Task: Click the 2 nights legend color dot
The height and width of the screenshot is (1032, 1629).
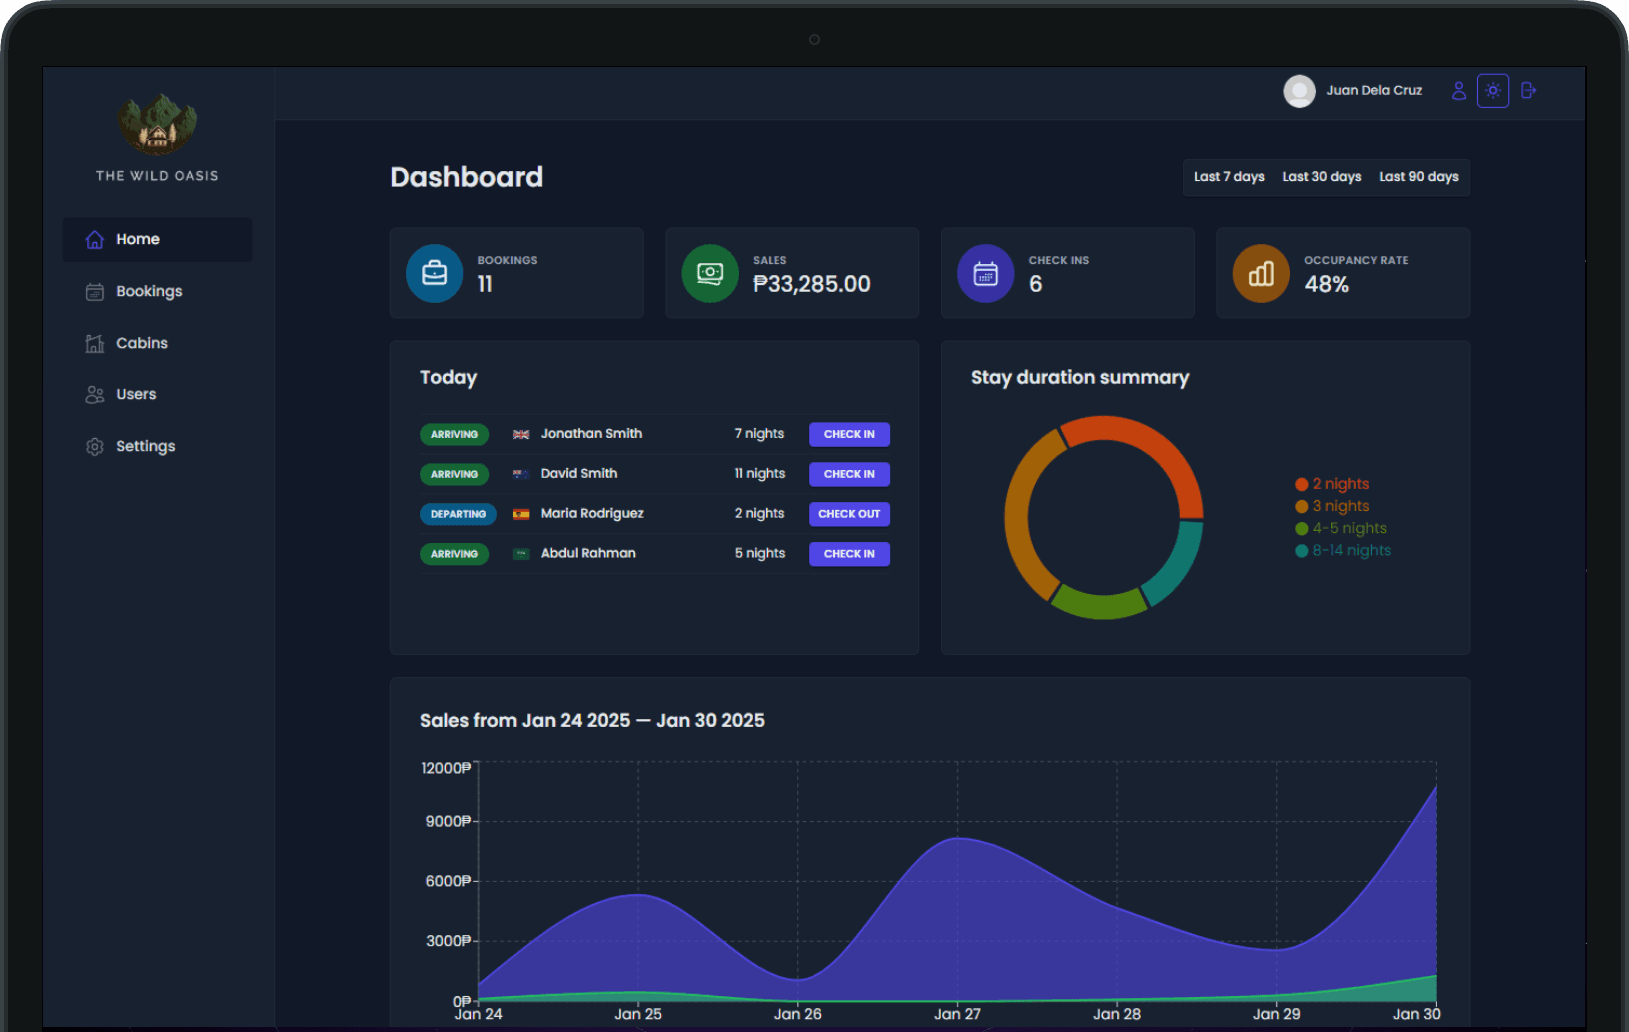Action: click(x=1301, y=484)
